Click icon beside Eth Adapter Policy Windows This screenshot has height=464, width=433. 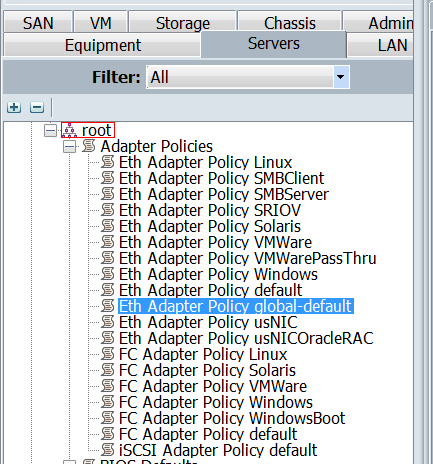pos(108,274)
